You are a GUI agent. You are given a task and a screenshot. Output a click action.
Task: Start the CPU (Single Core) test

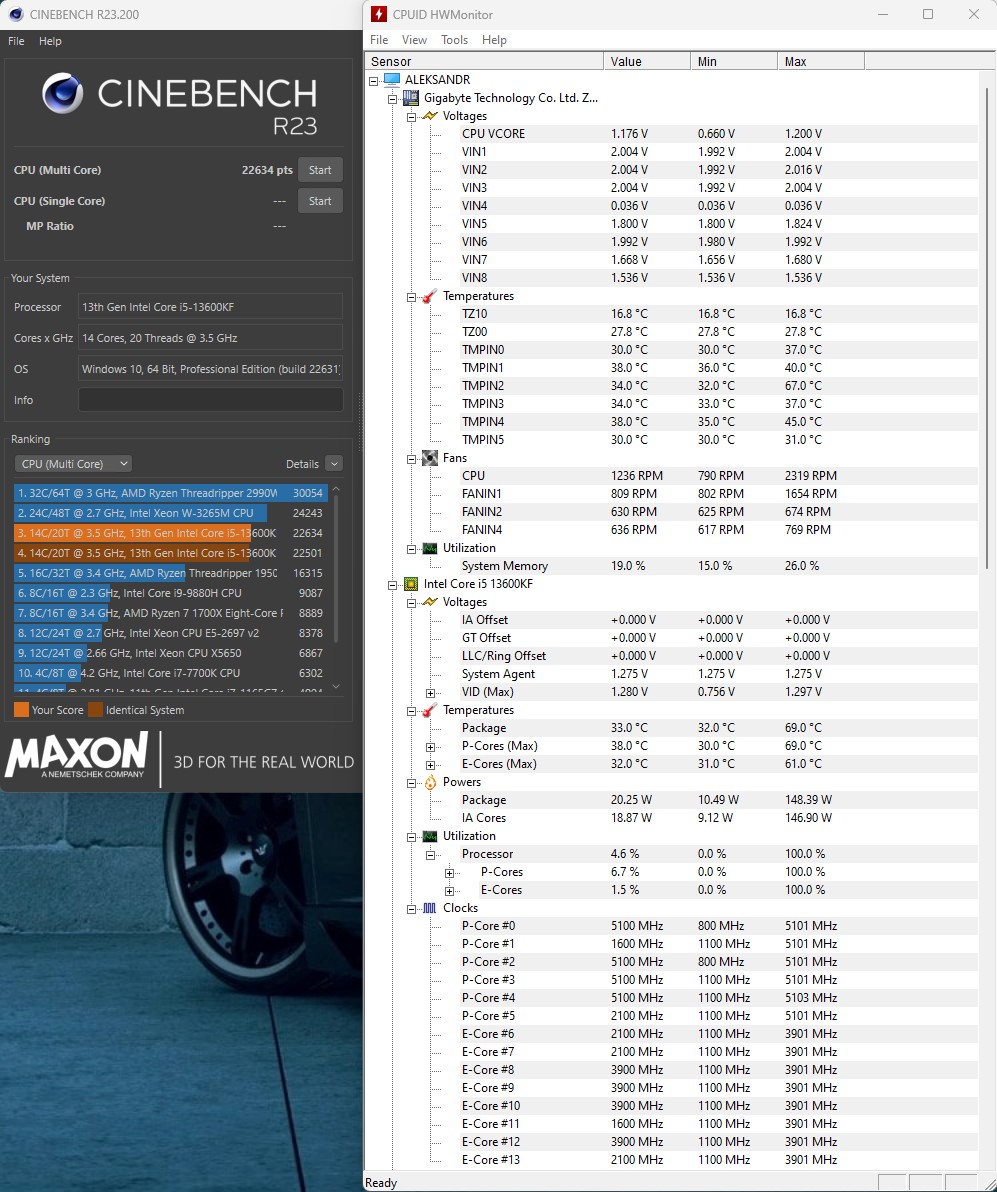(x=320, y=201)
